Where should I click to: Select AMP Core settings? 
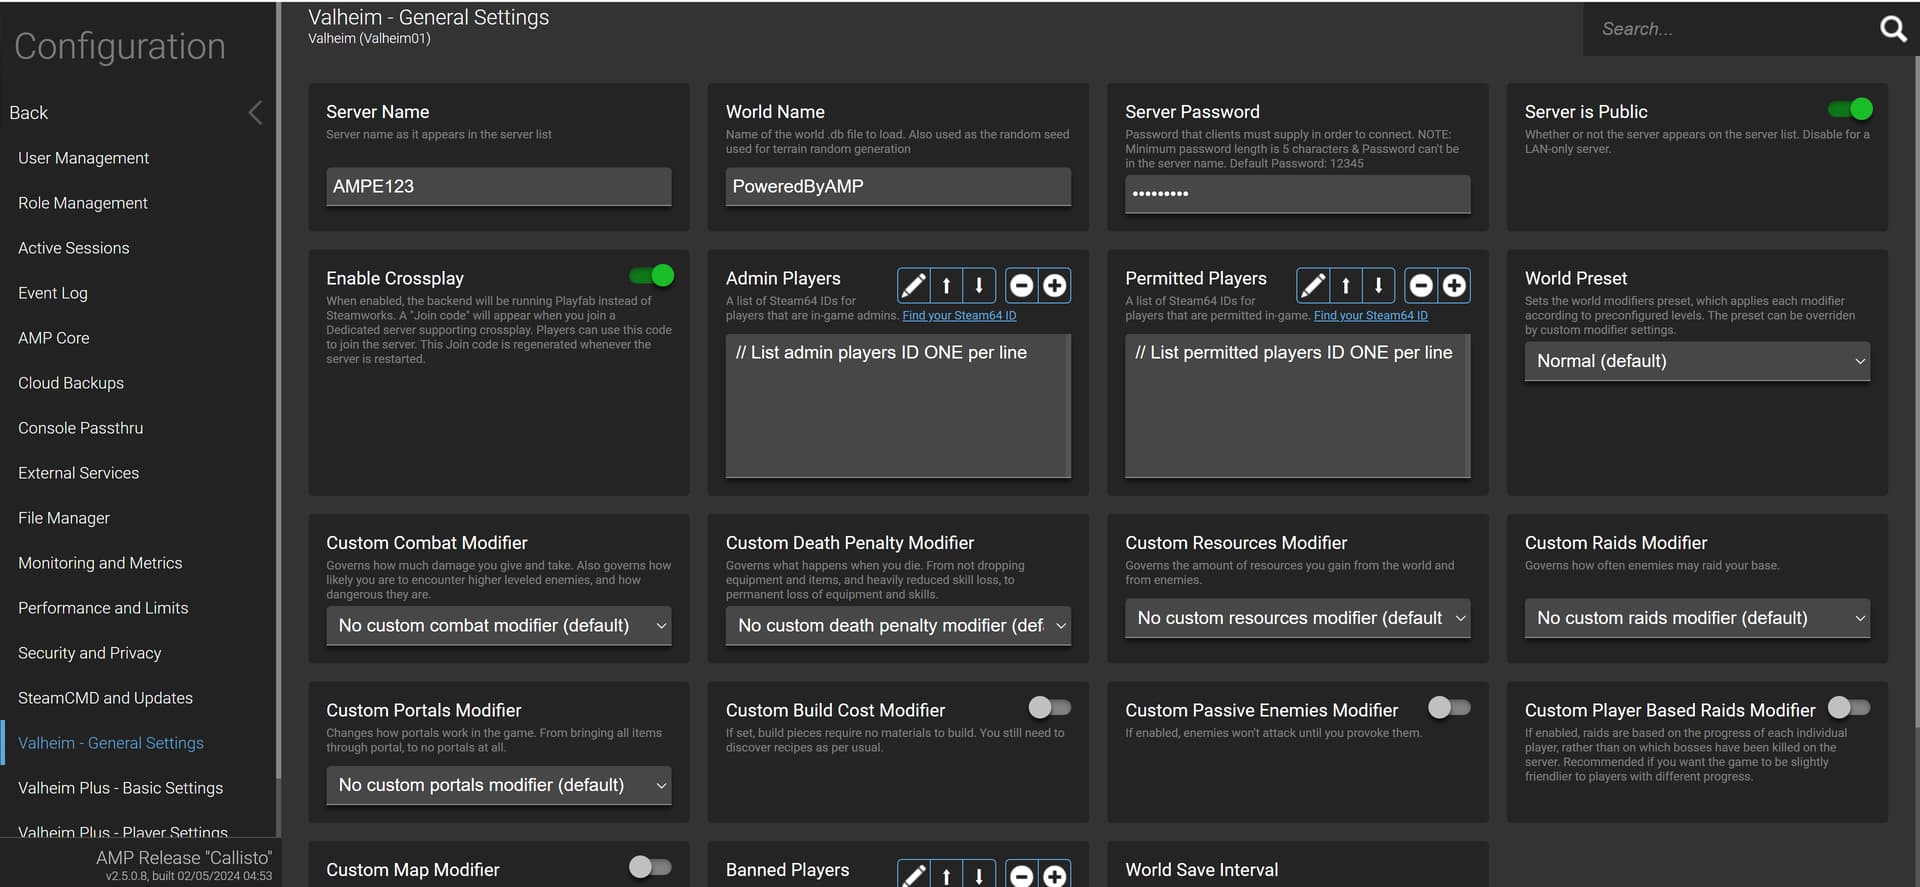(54, 338)
